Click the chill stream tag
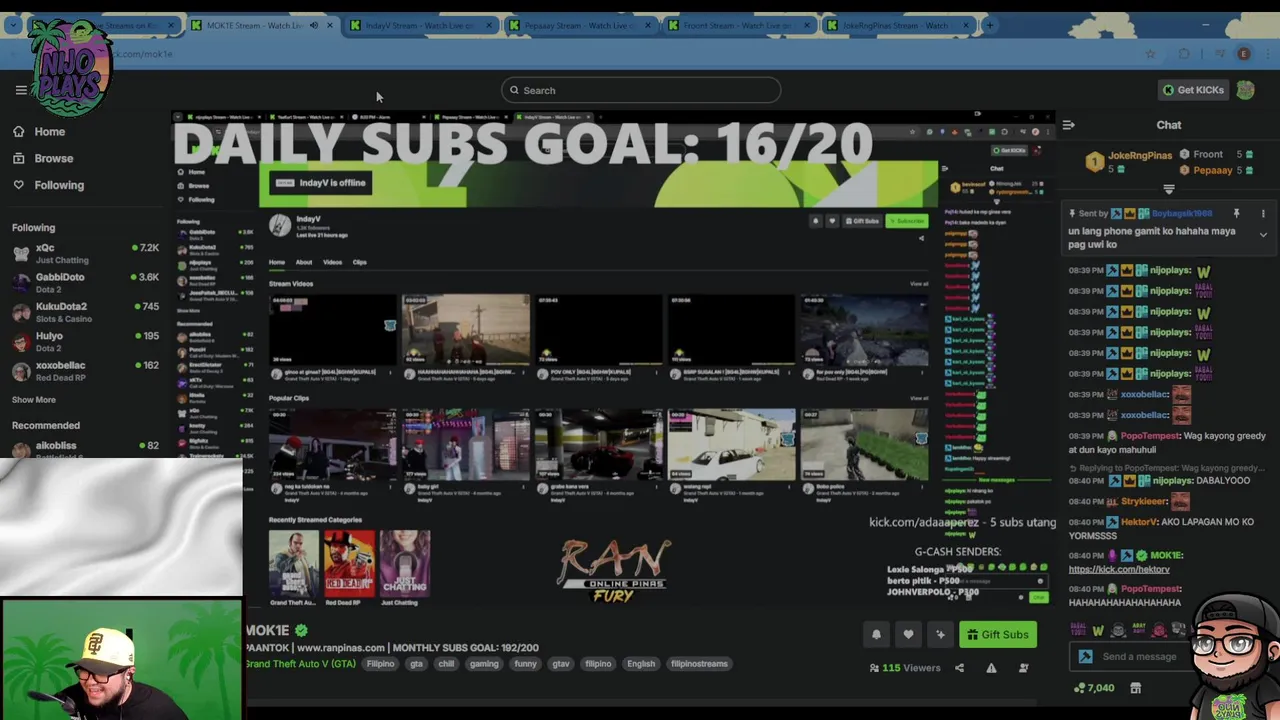Viewport: 1280px width, 720px height. [446, 664]
